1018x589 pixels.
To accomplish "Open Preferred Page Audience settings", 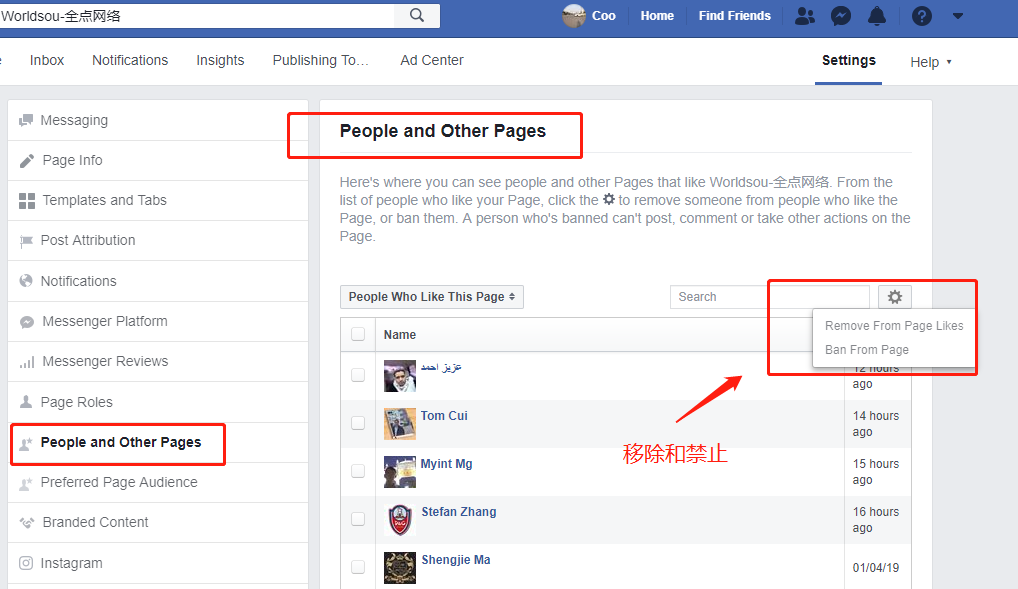I will [x=158, y=482].
